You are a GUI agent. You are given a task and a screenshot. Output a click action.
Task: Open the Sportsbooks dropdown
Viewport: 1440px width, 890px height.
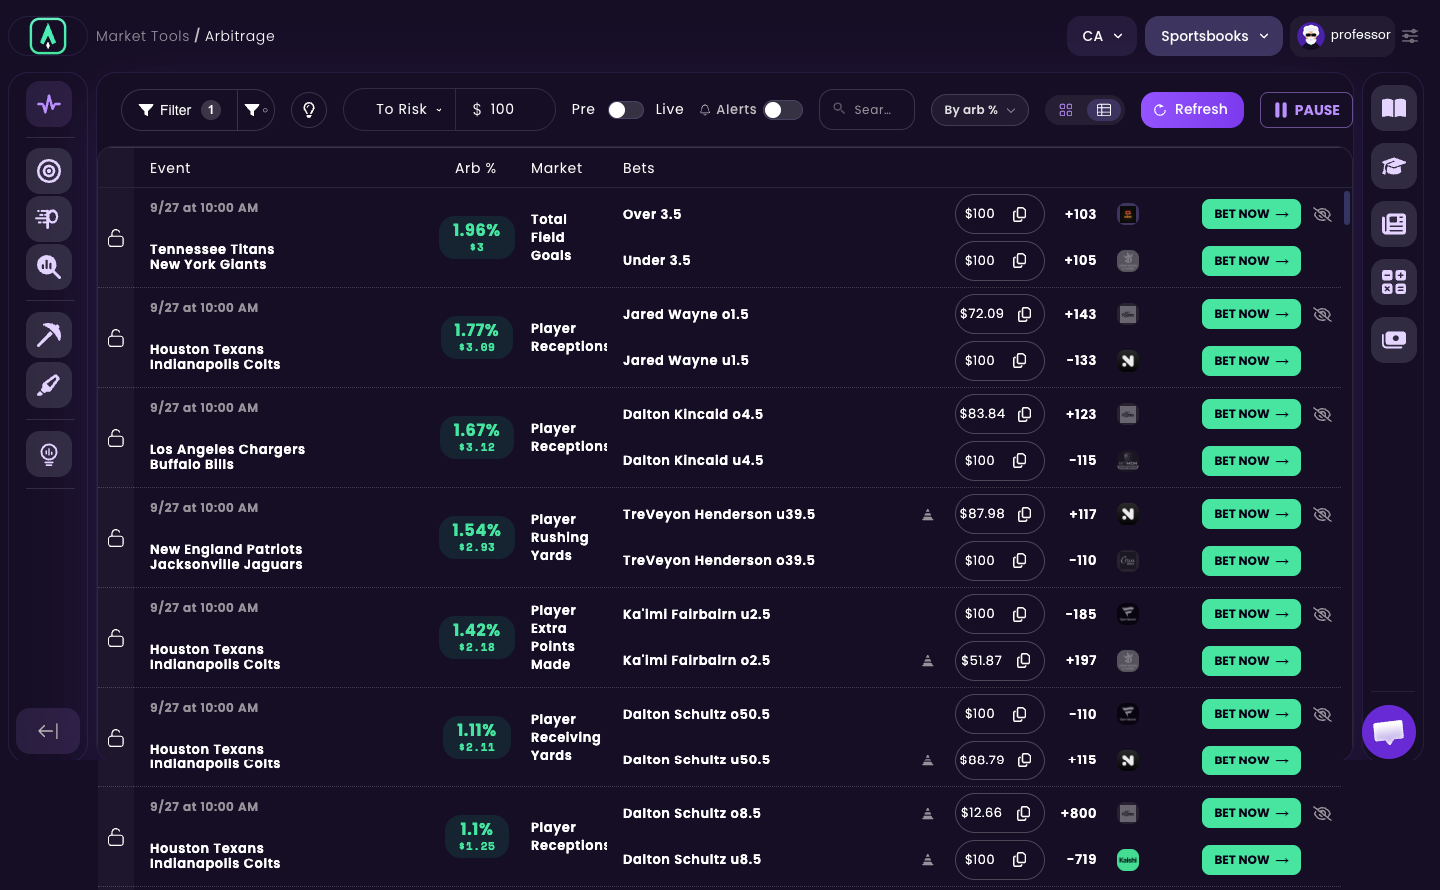[1214, 36]
